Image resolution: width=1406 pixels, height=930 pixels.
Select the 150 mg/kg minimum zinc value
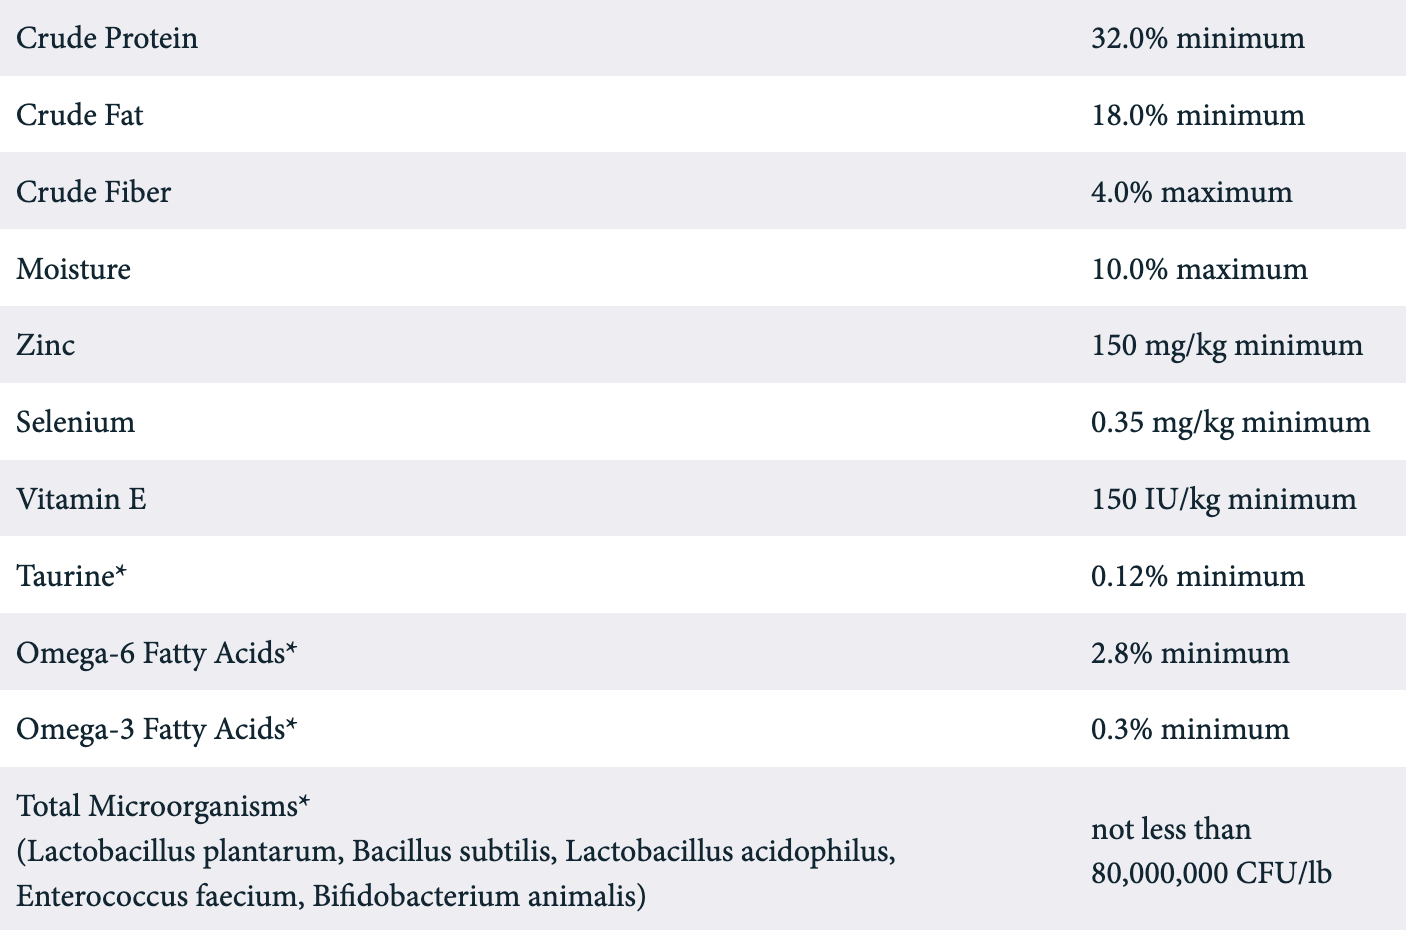click(x=1226, y=345)
